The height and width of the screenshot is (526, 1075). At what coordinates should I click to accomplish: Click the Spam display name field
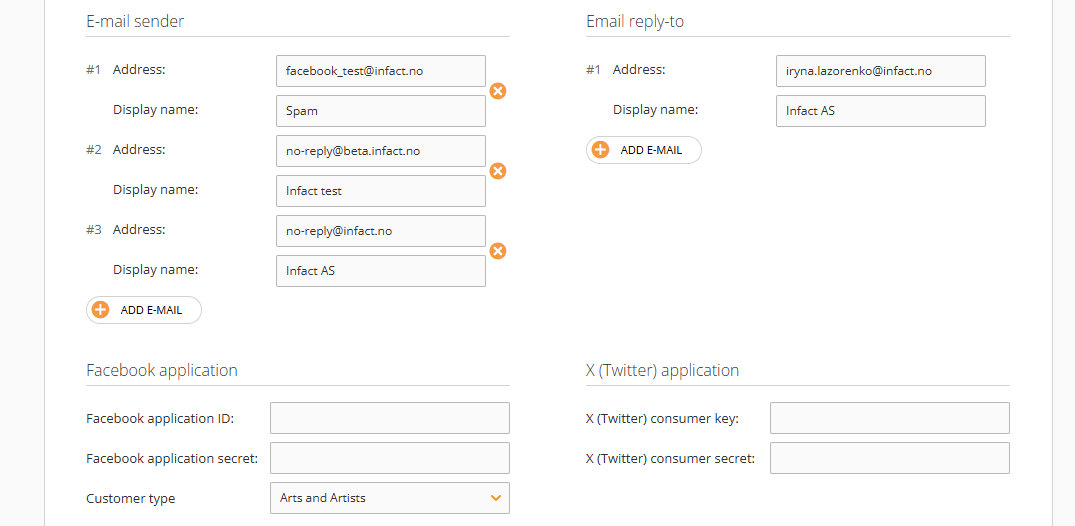click(381, 111)
